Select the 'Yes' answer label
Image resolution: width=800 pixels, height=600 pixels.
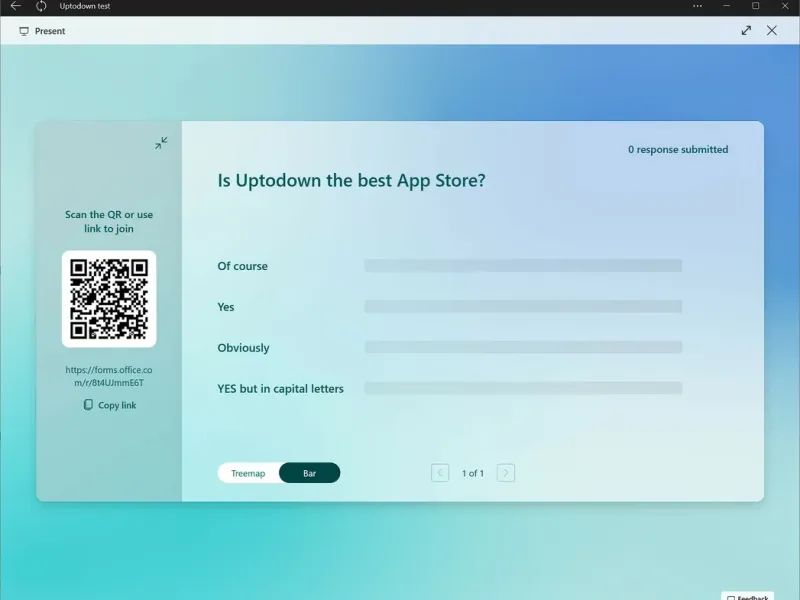[x=226, y=307]
